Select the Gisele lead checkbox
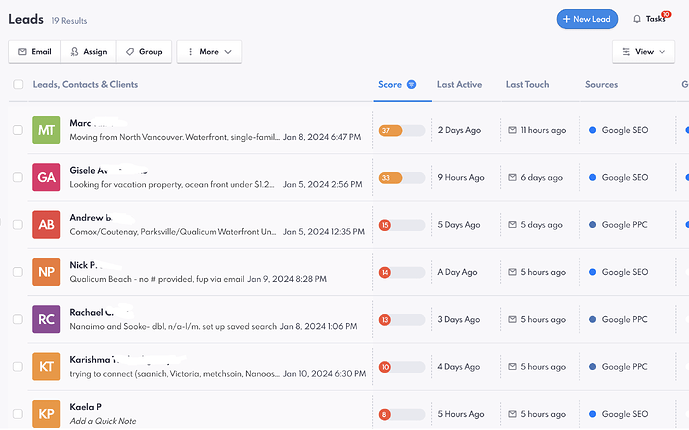This screenshot has height=430, width=689. [x=18, y=177]
